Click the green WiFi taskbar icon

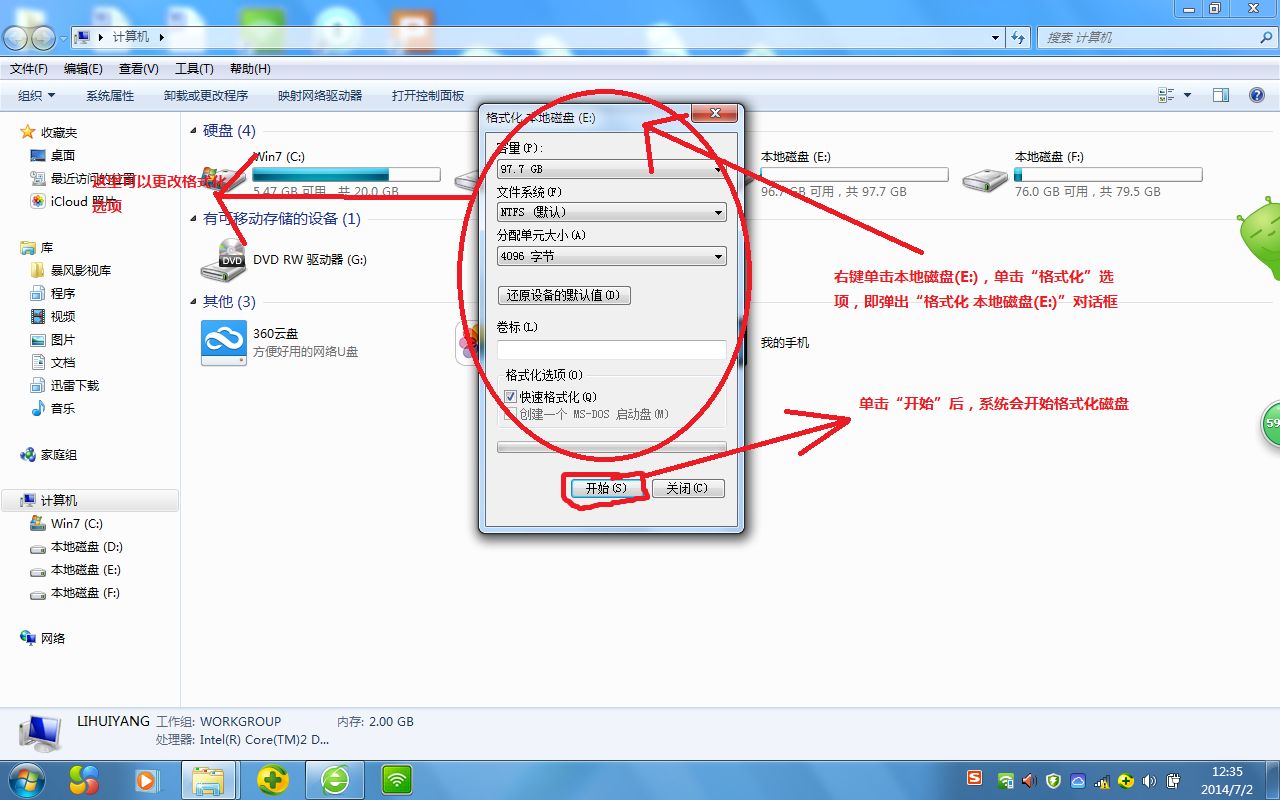(397, 779)
